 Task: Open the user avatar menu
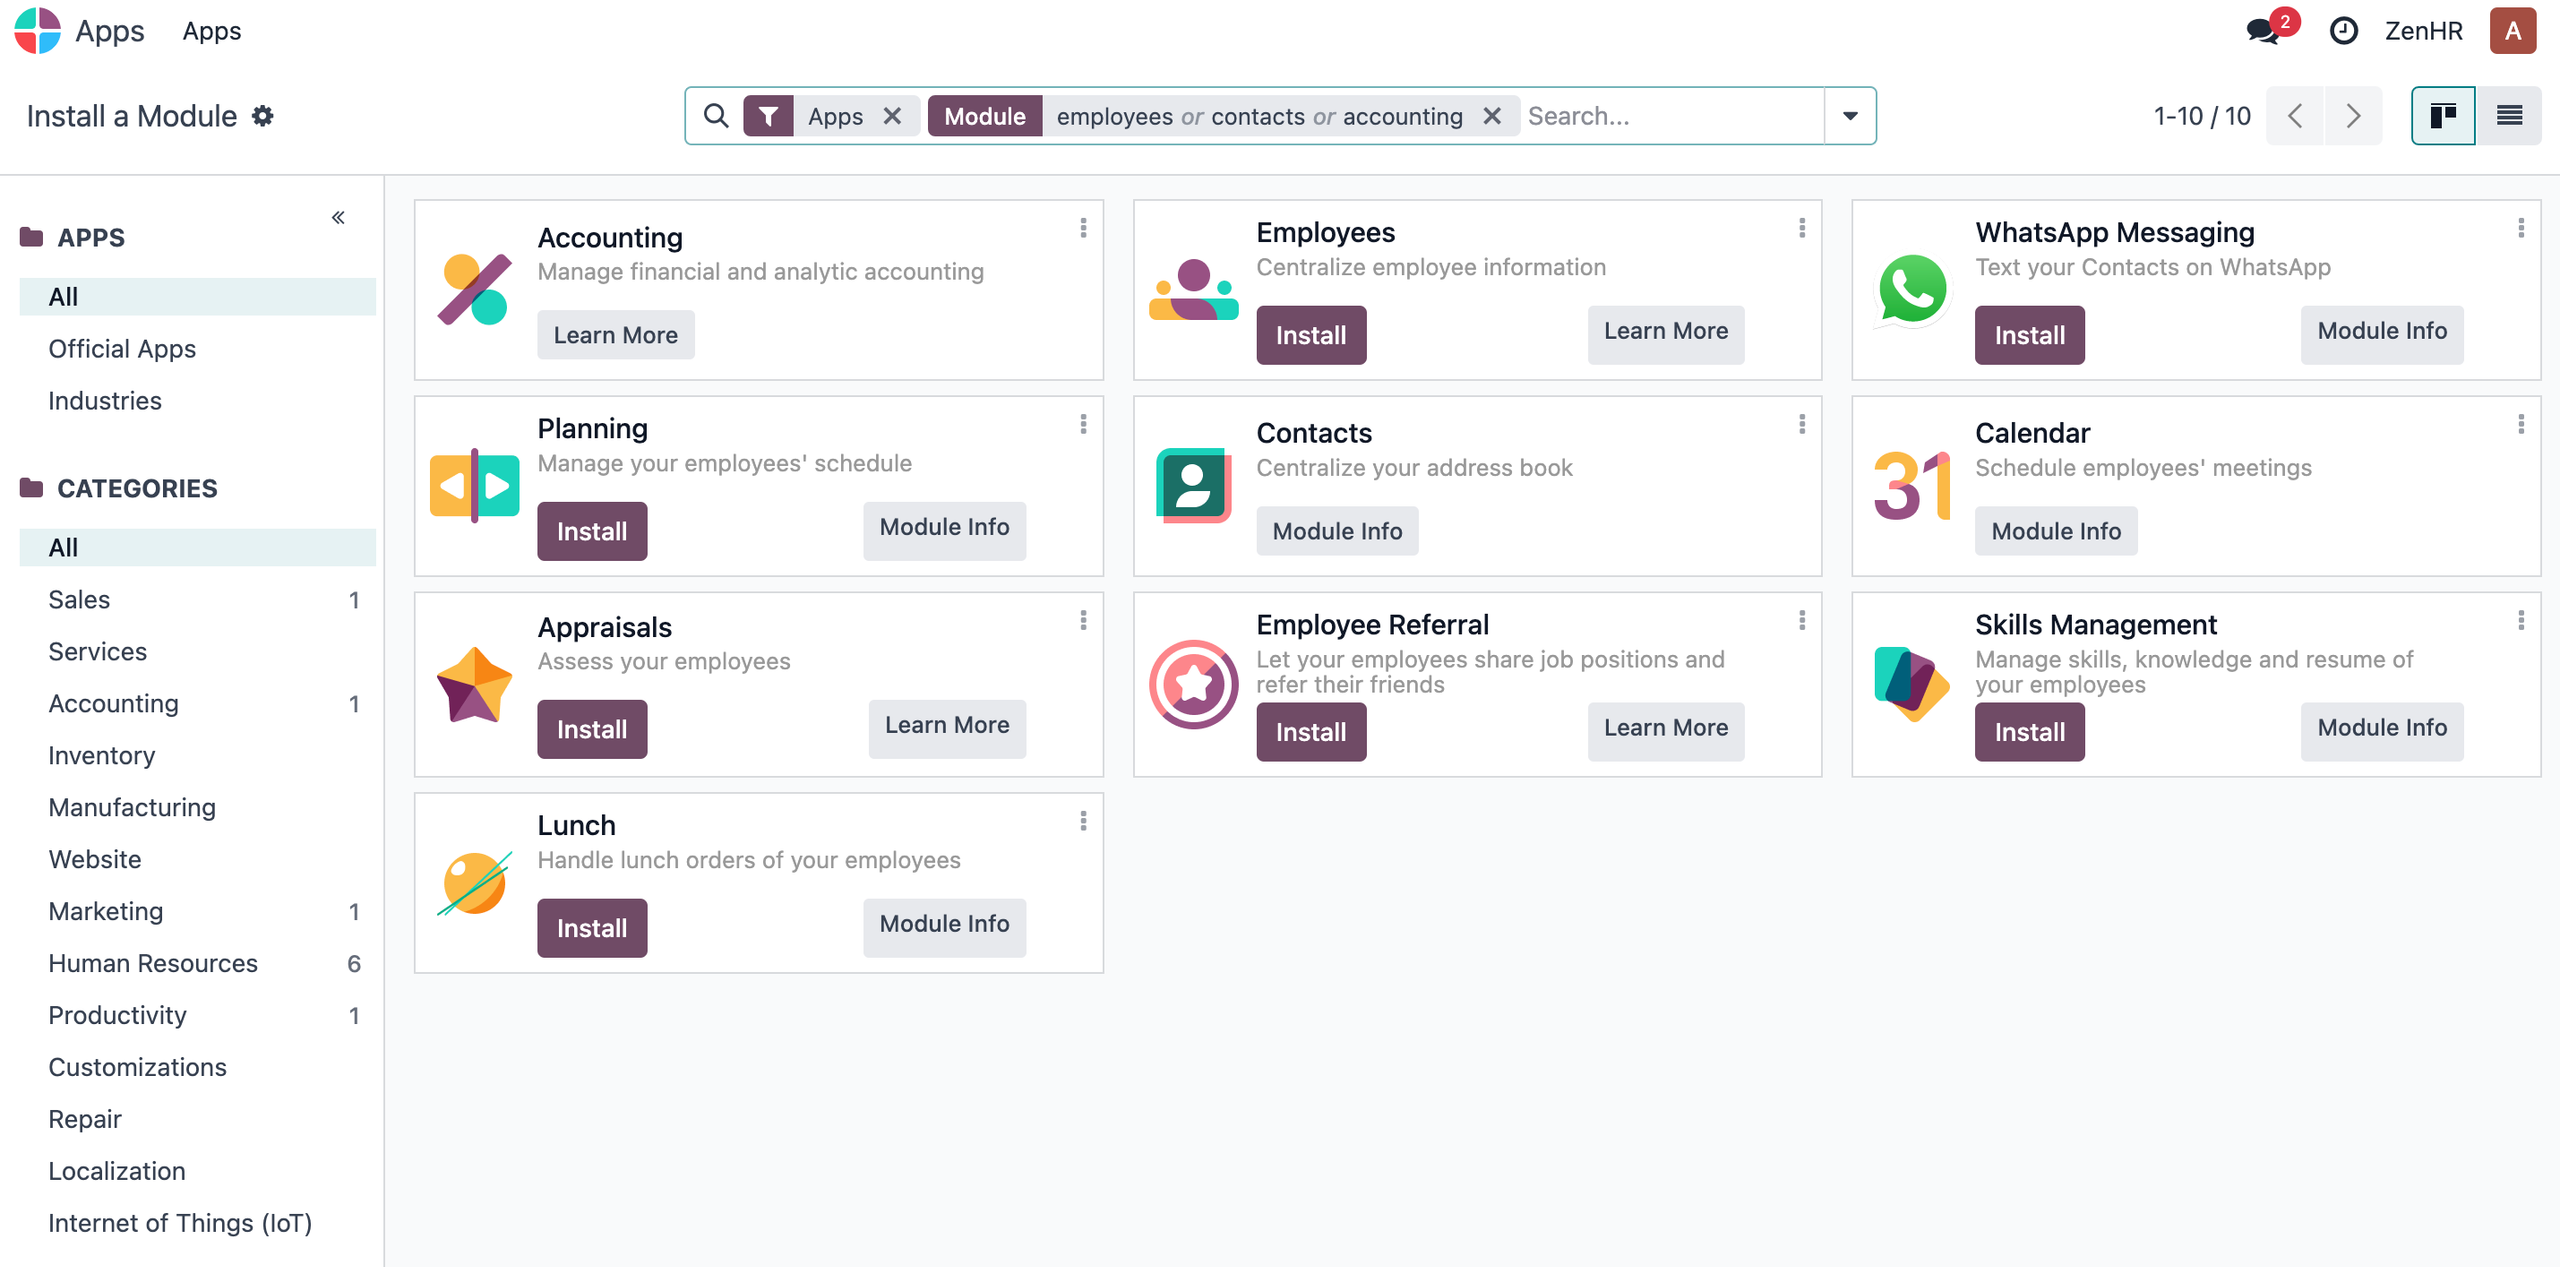pyautogui.click(x=2512, y=31)
